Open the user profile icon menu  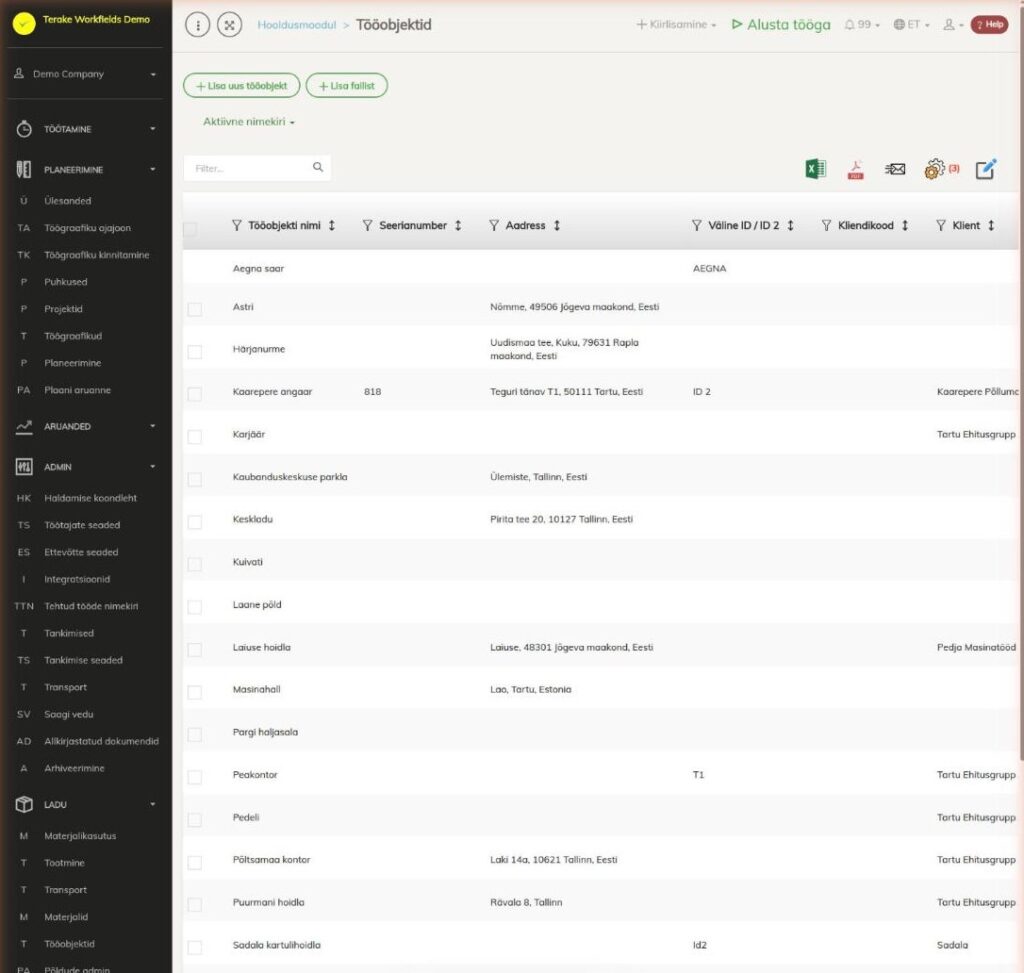(x=953, y=25)
